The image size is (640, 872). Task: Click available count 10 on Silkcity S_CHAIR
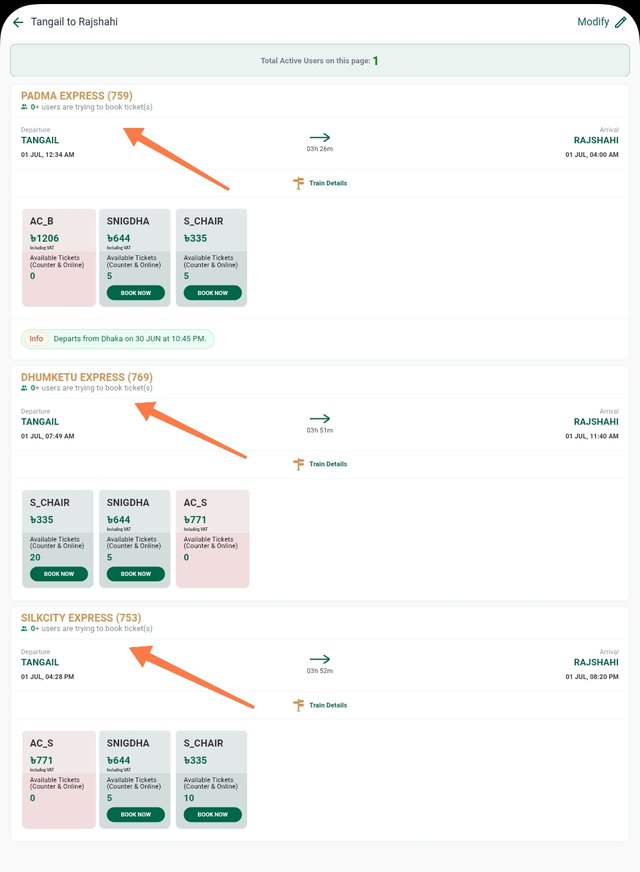189,798
